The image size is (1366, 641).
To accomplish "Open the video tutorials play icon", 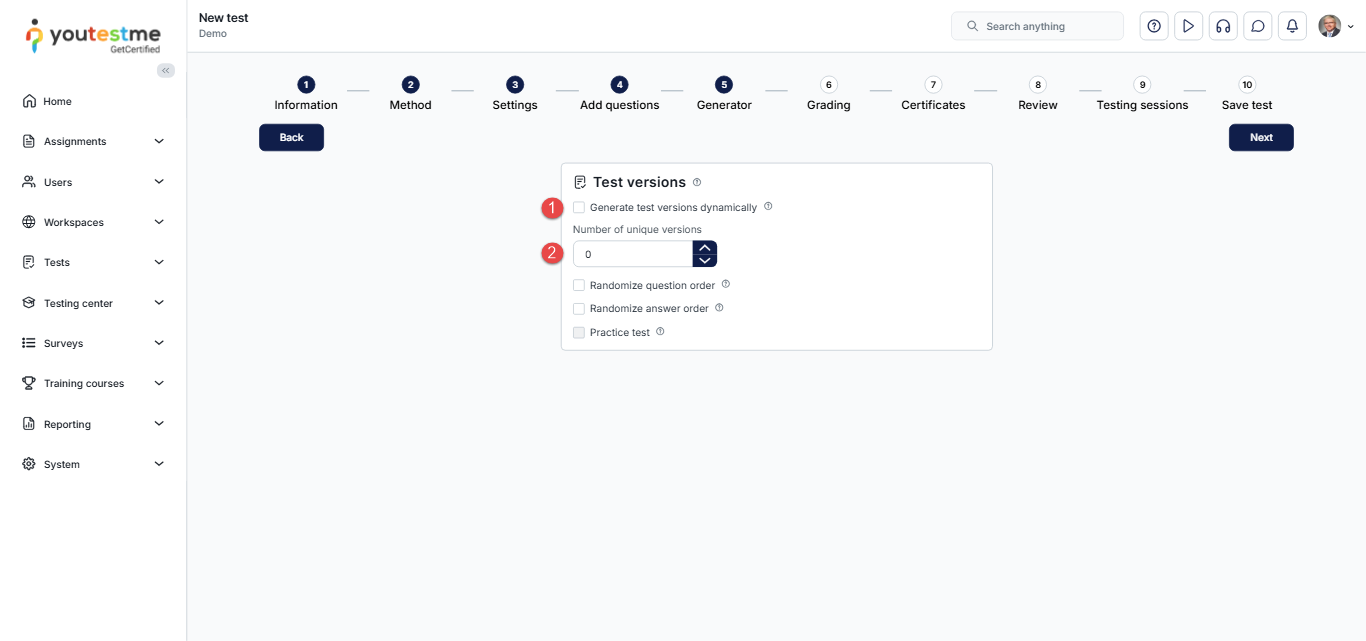I will [1188, 26].
